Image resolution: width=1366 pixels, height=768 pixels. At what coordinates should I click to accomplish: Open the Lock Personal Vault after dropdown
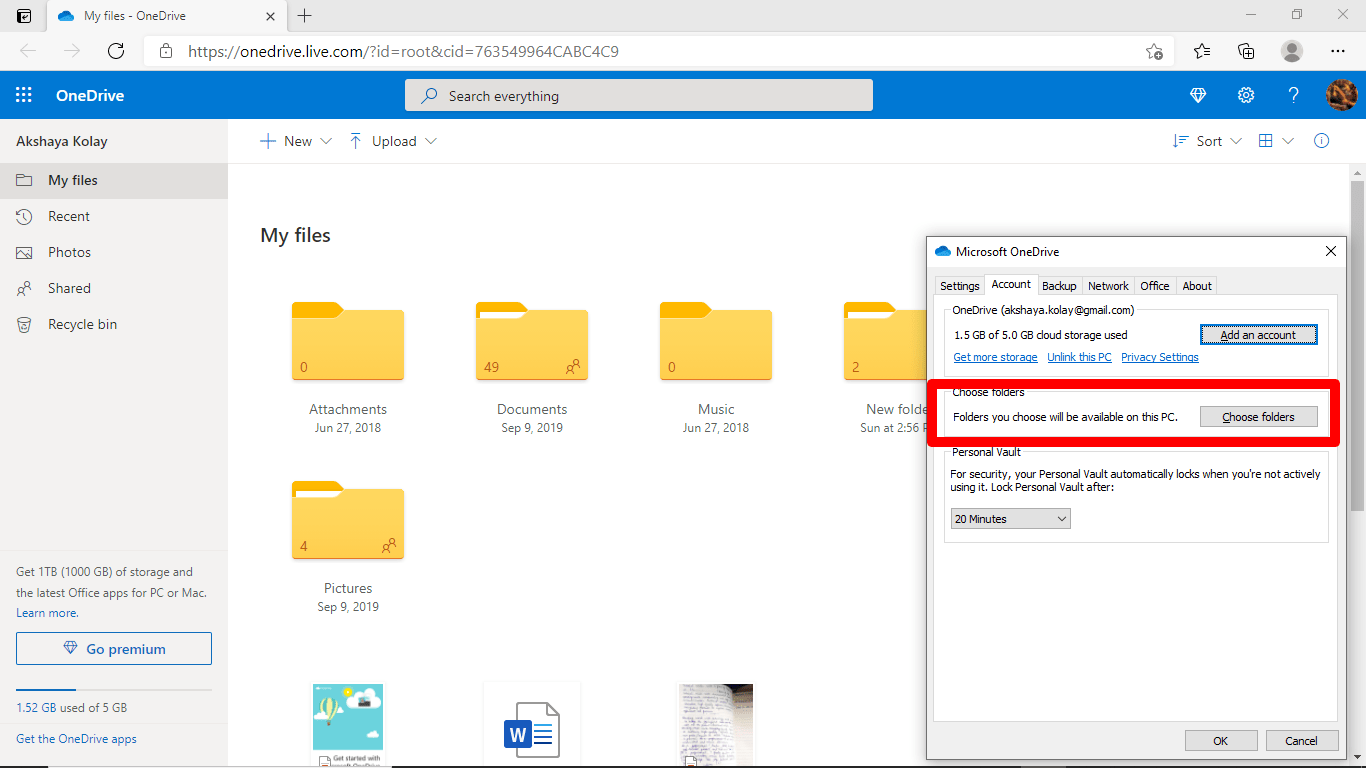1010,519
